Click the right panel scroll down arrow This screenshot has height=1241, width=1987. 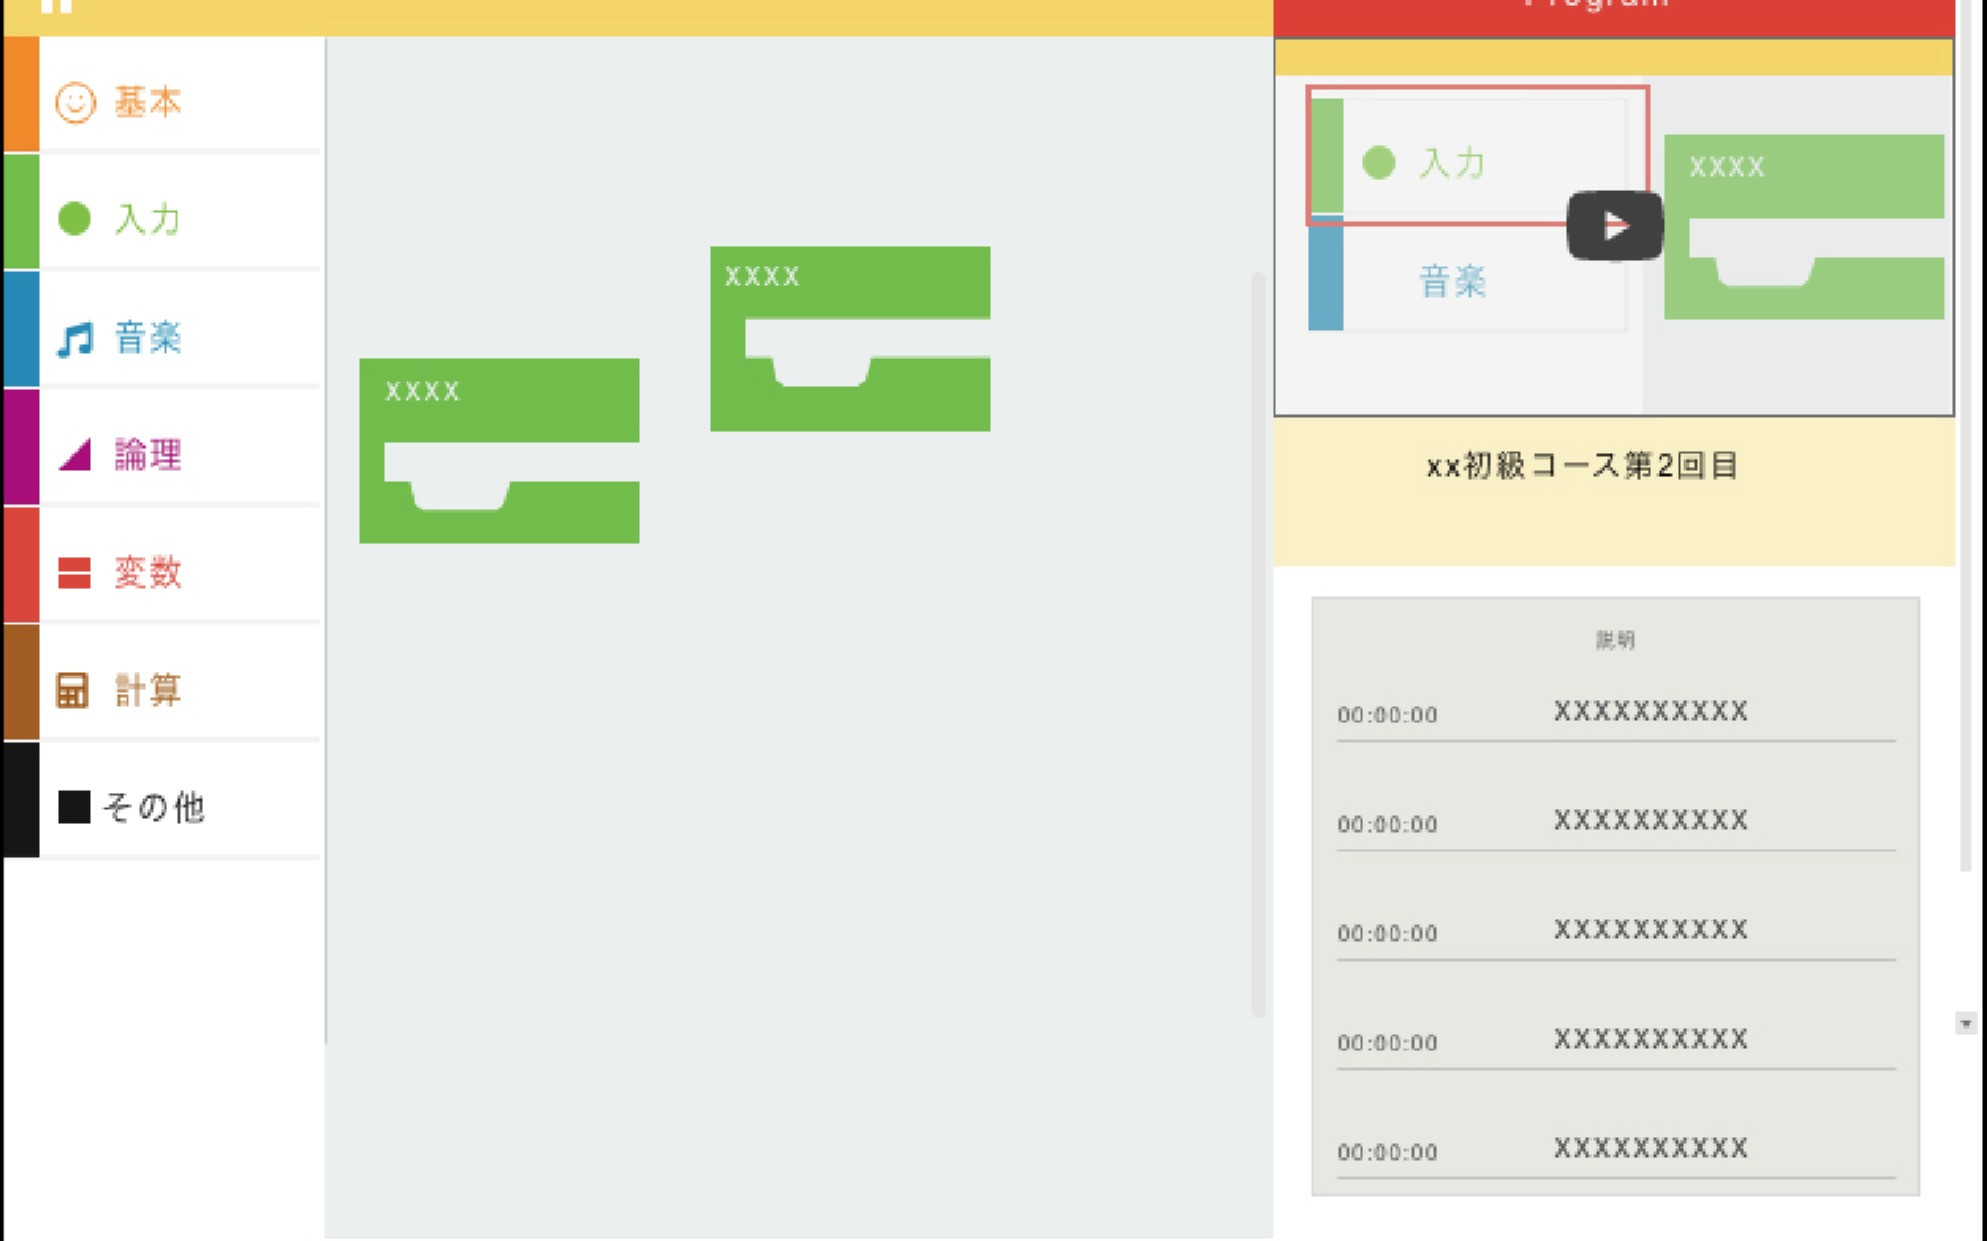click(x=1965, y=1023)
